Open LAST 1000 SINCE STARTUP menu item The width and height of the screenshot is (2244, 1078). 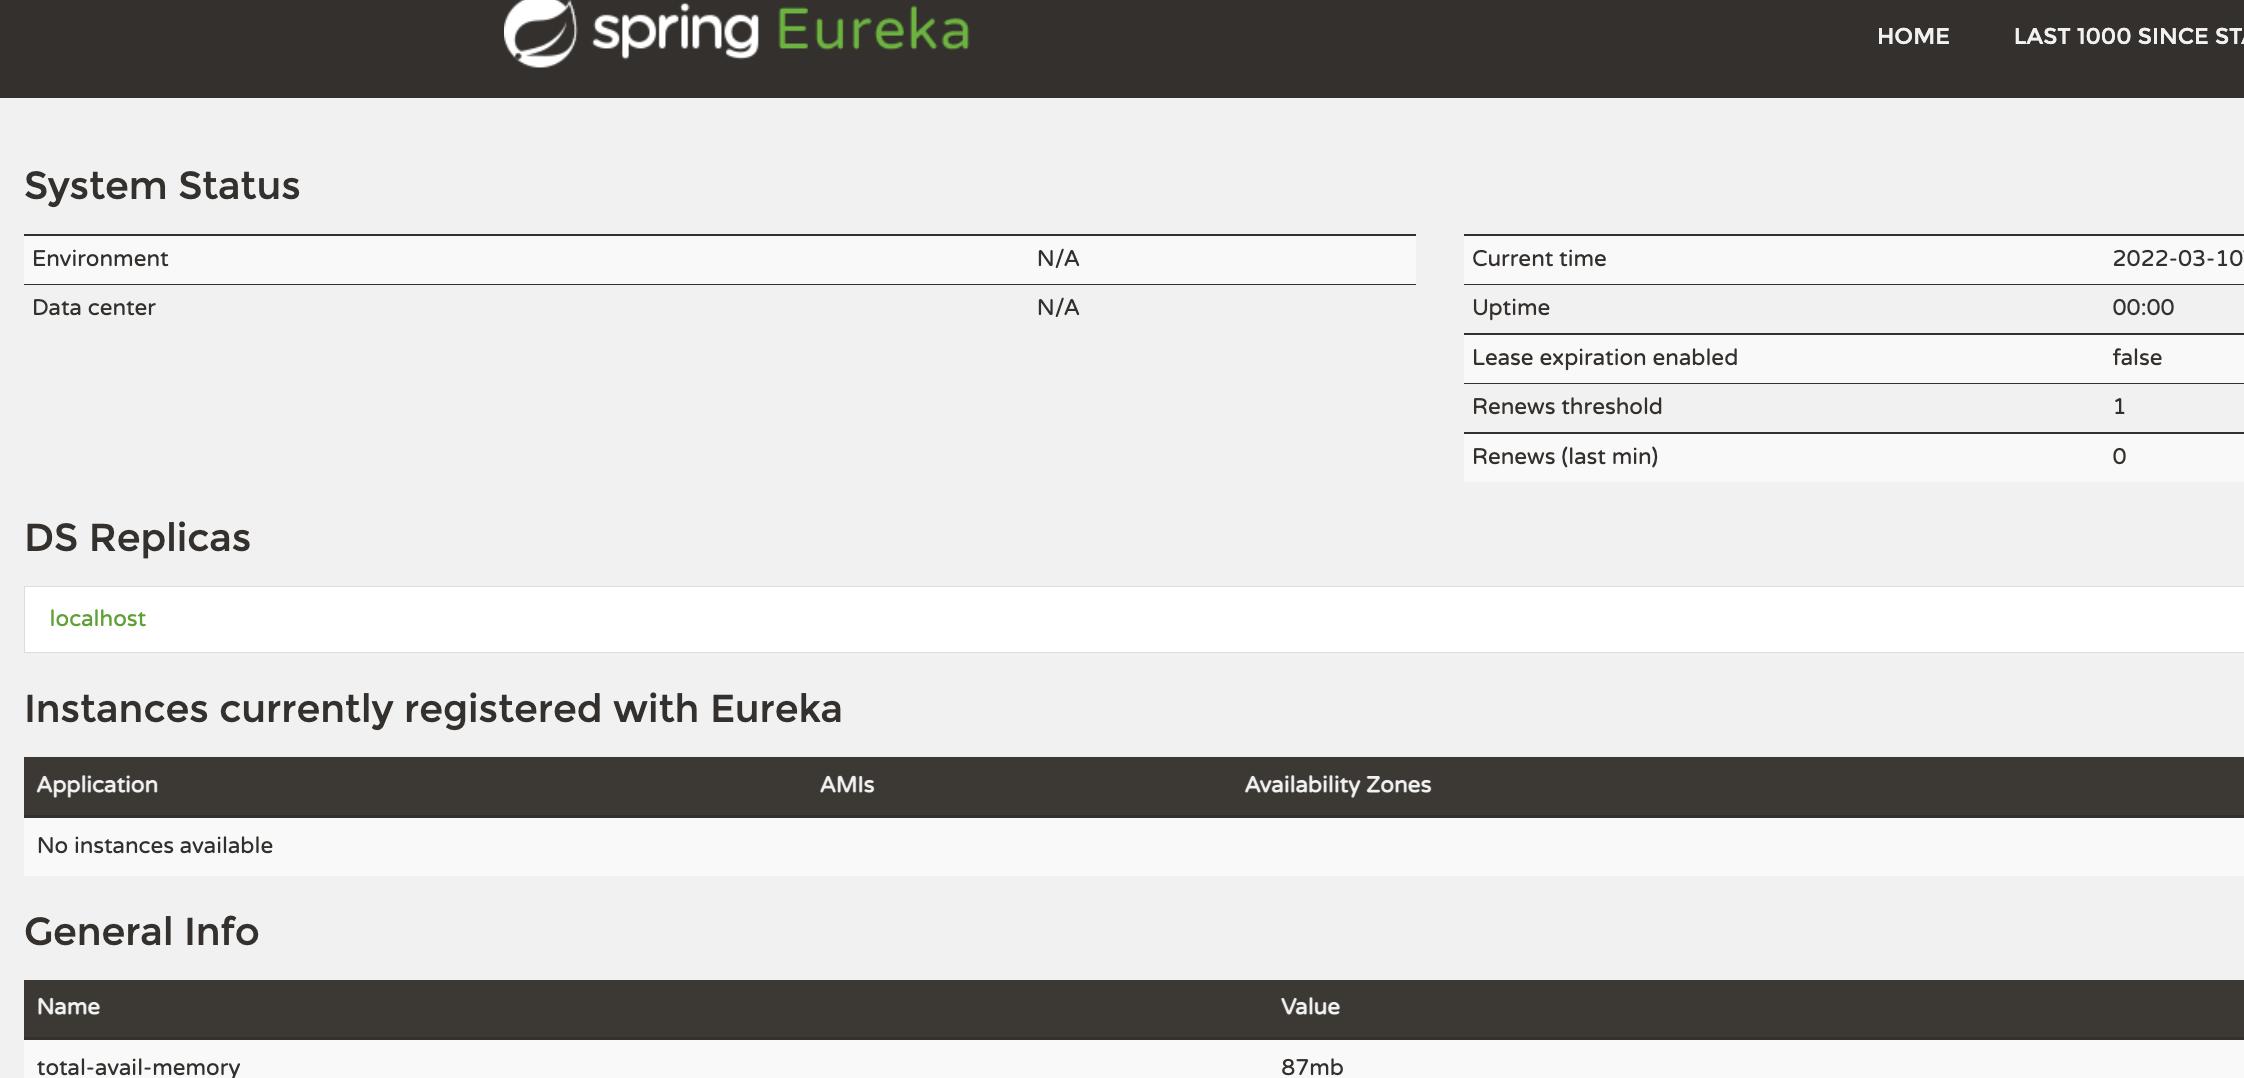(2128, 36)
